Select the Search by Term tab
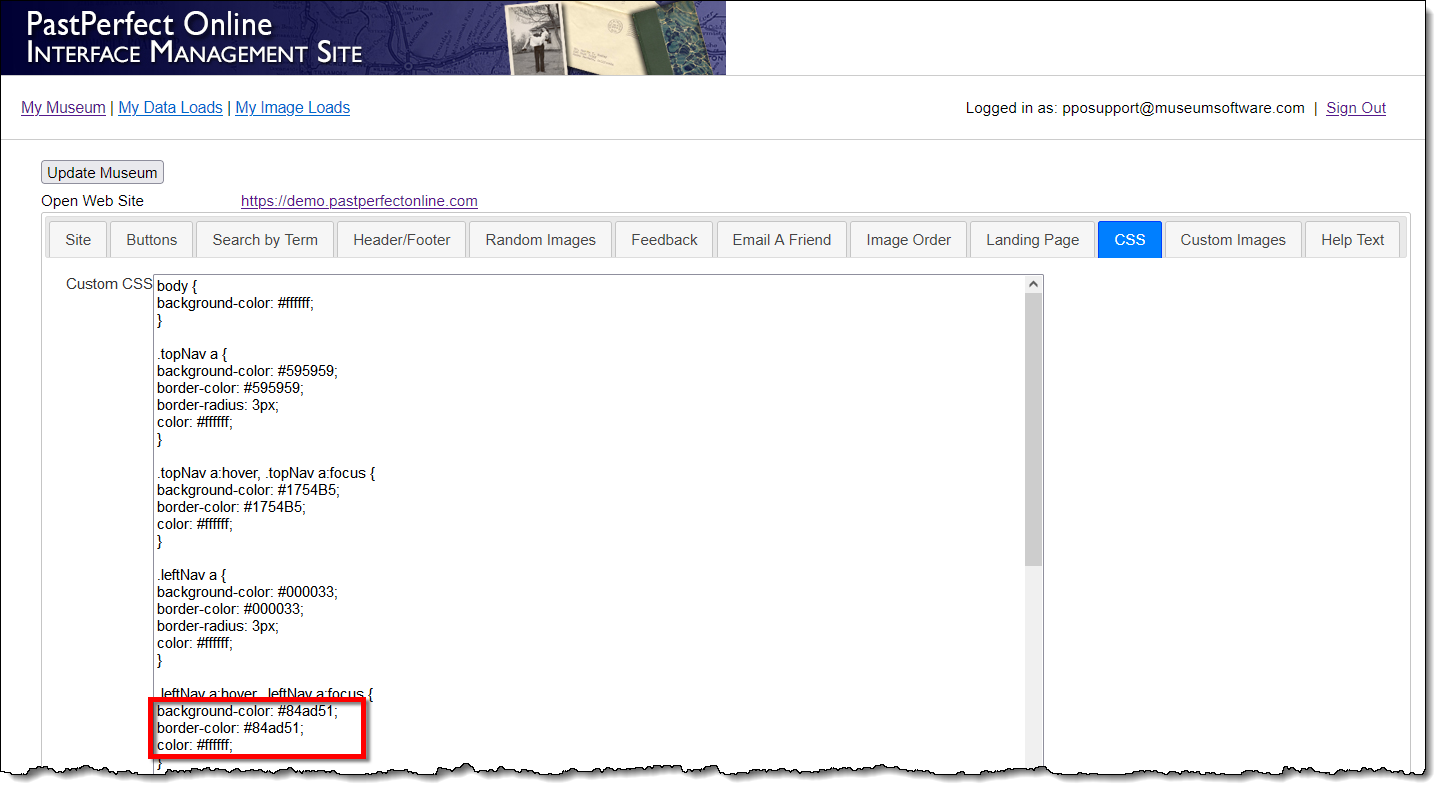Viewport: 1441px width, 790px height. (264, 239)
